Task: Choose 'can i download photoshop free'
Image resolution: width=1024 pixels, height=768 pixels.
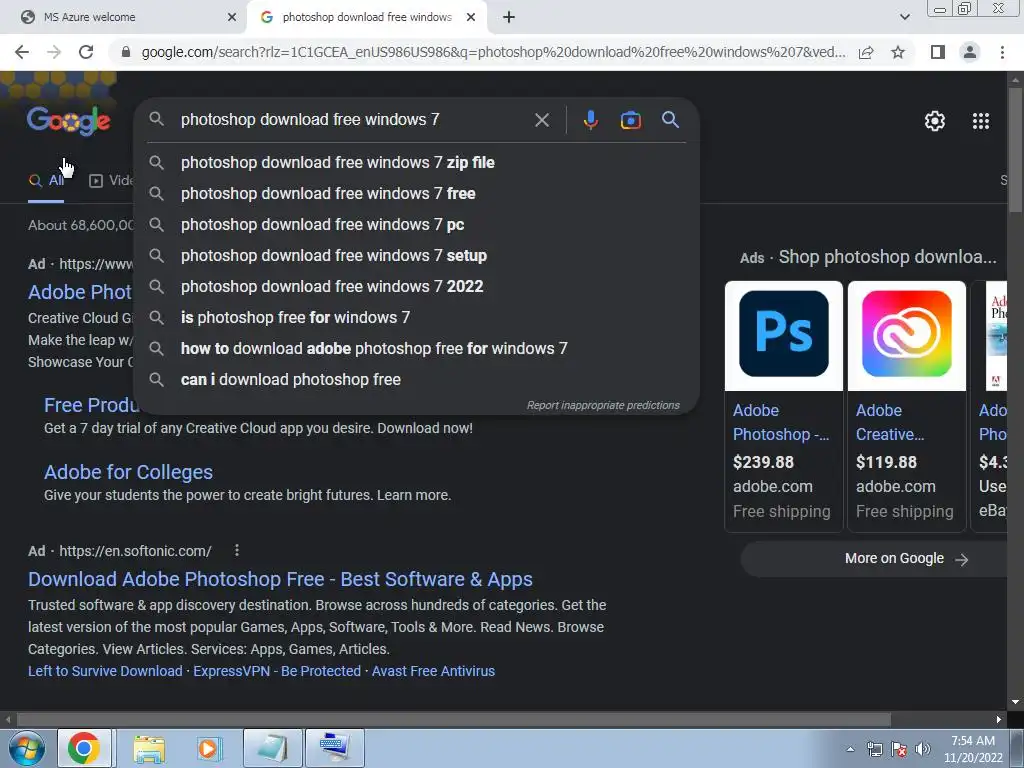Action: (x=417, y=379)
